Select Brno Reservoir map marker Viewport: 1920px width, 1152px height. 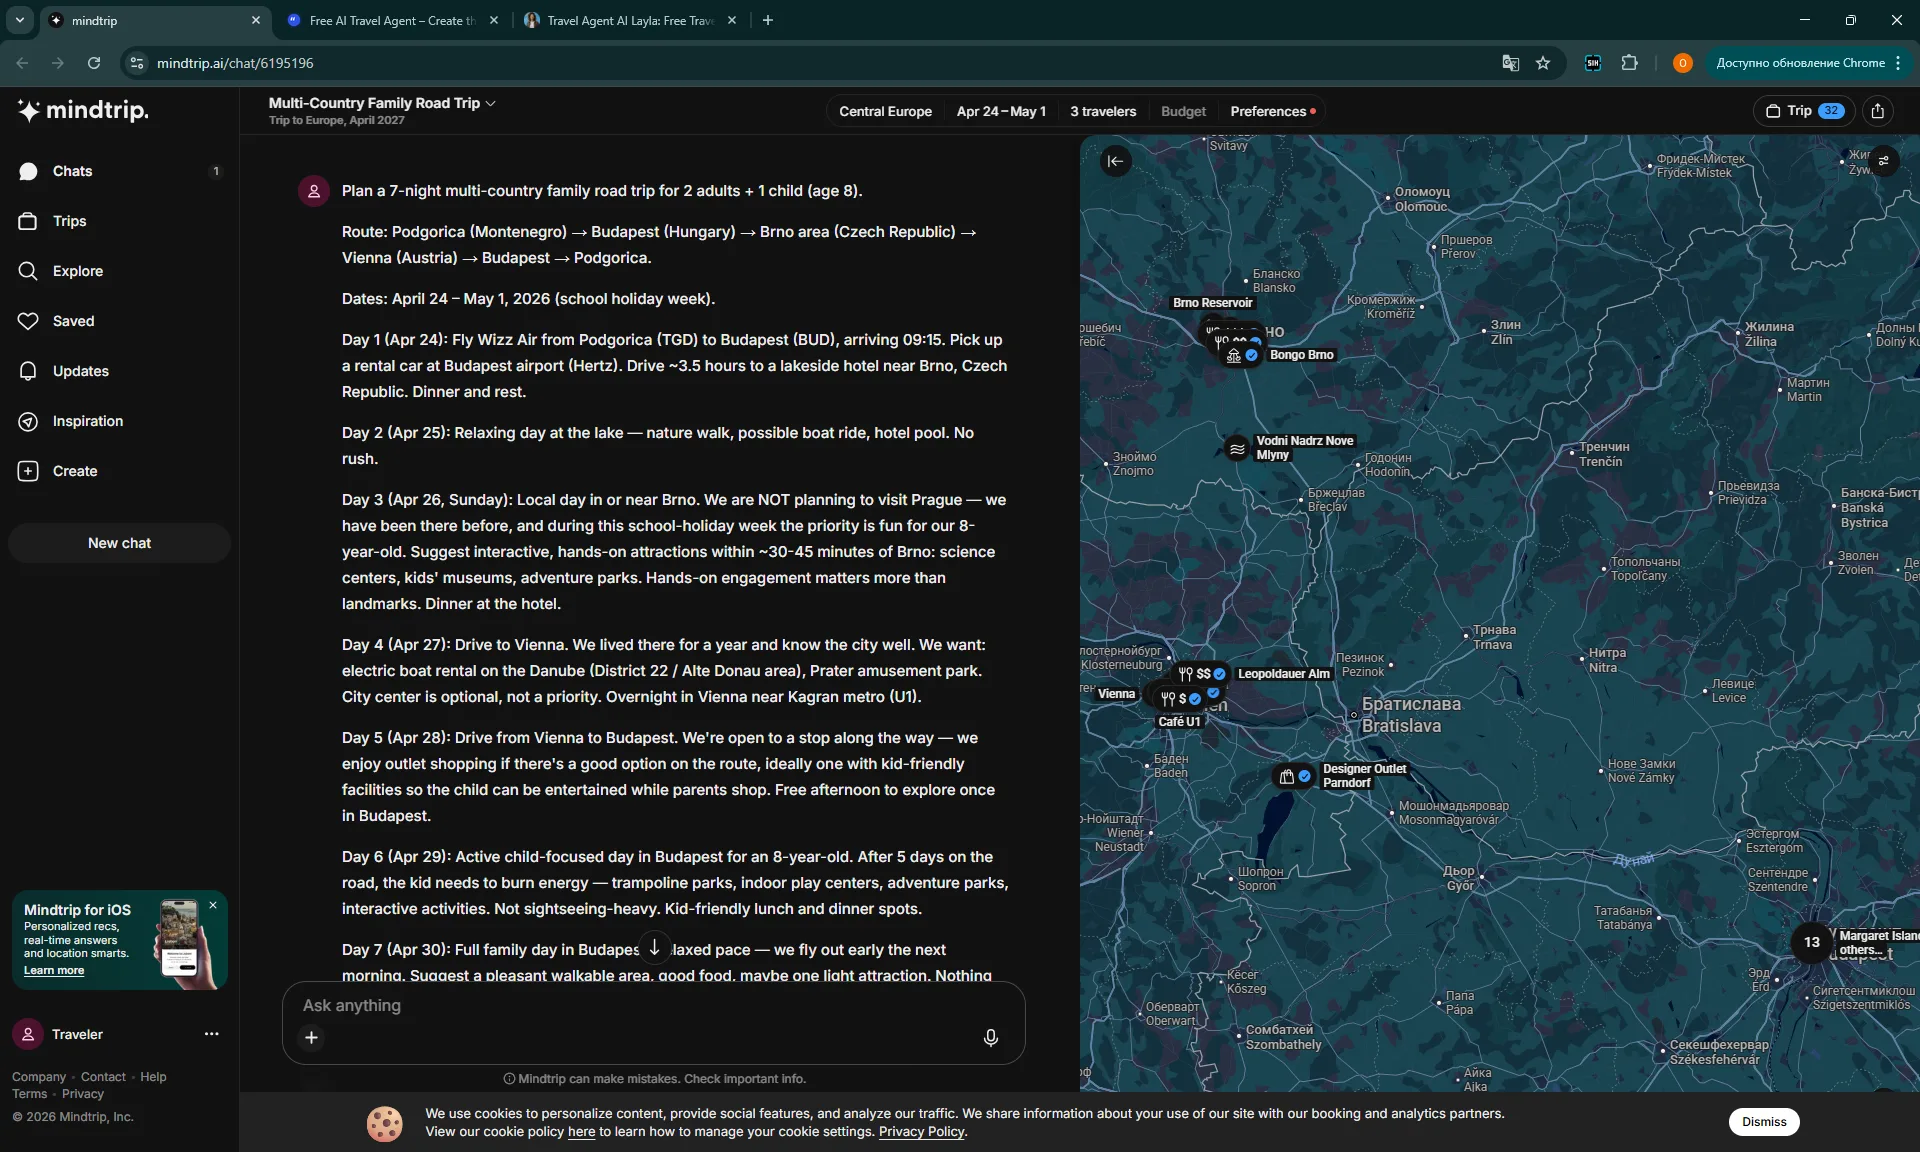tap(1212, 303)
